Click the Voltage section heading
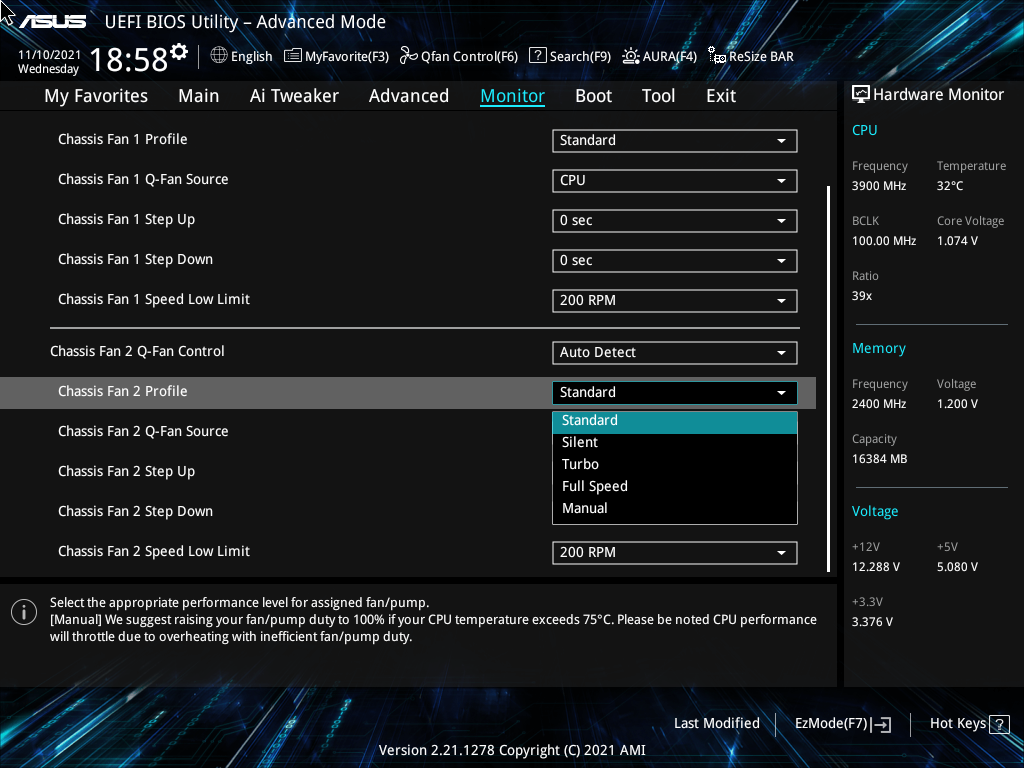 874,511
